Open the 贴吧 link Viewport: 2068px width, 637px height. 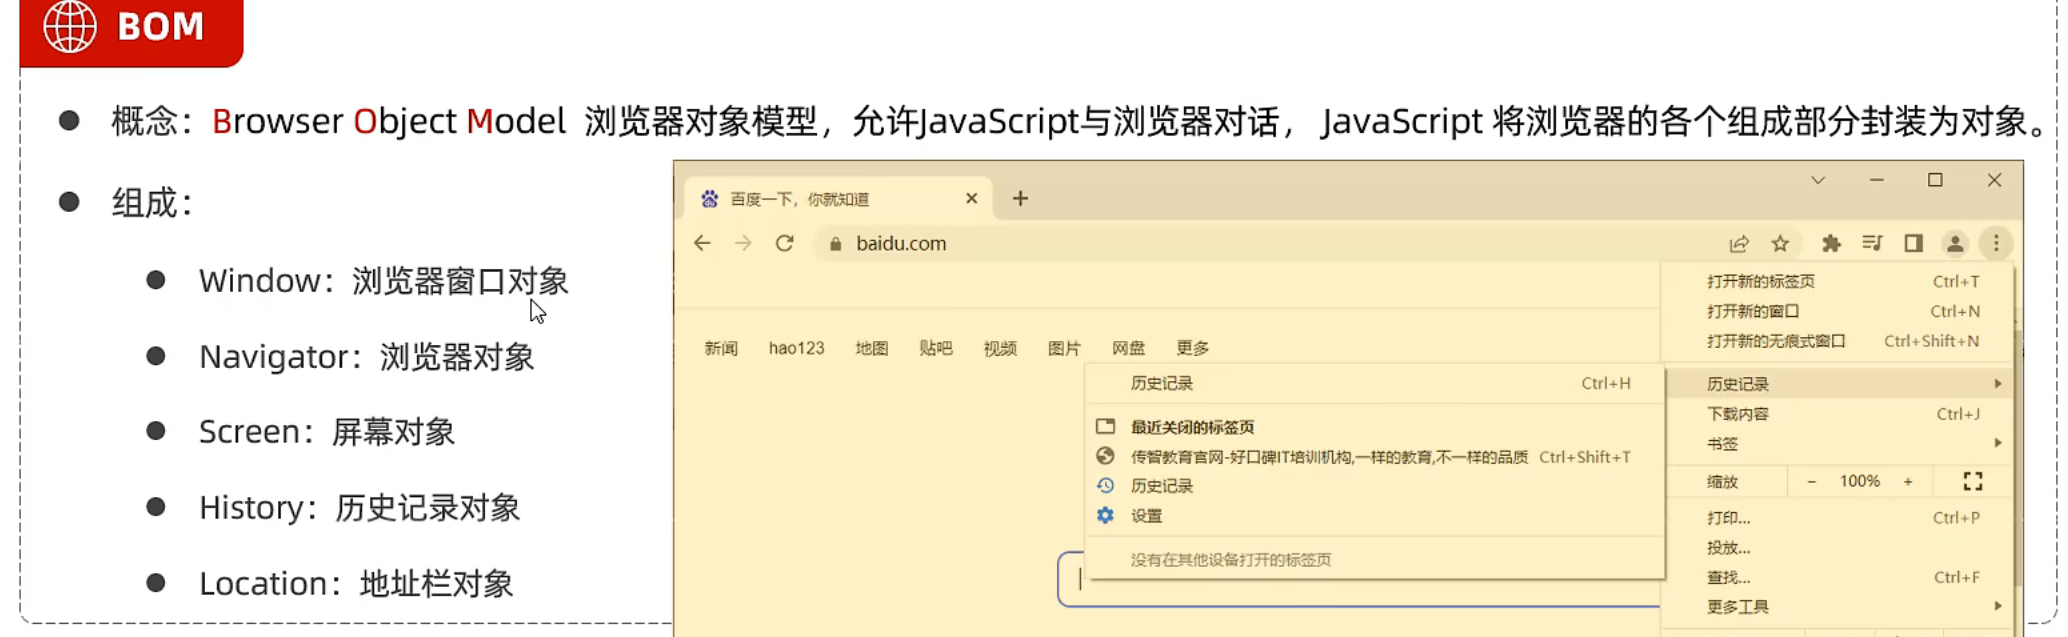point(936,348)
